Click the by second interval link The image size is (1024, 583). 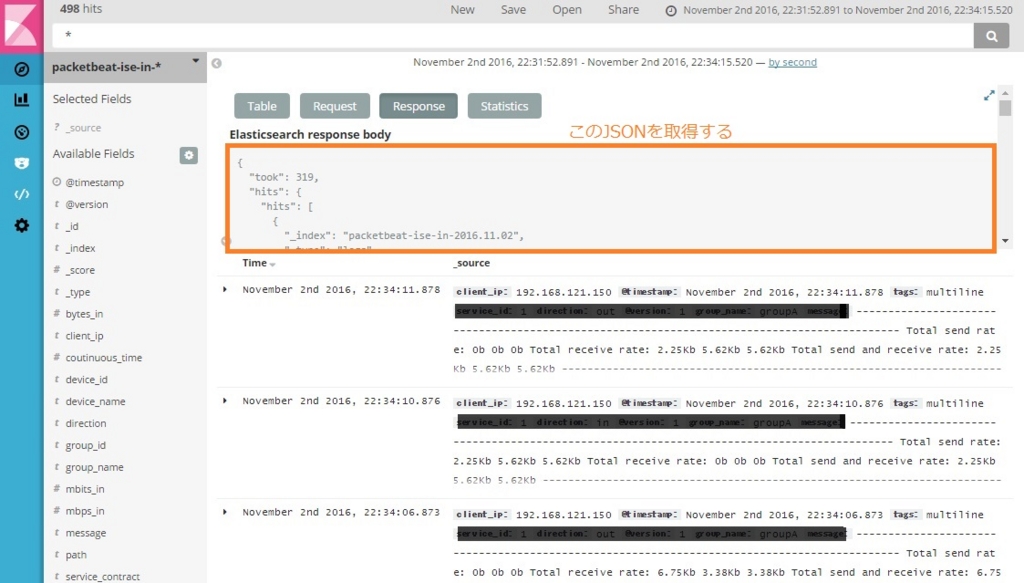point(792,62)
